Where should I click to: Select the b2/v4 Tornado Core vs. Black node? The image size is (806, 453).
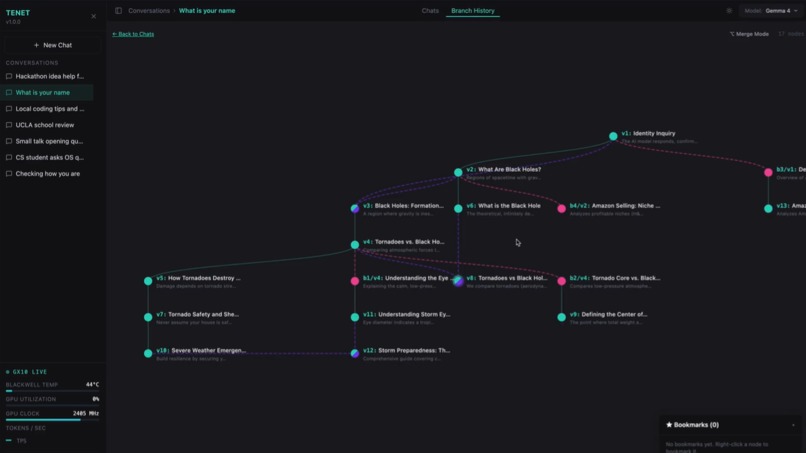pos(561,281)
